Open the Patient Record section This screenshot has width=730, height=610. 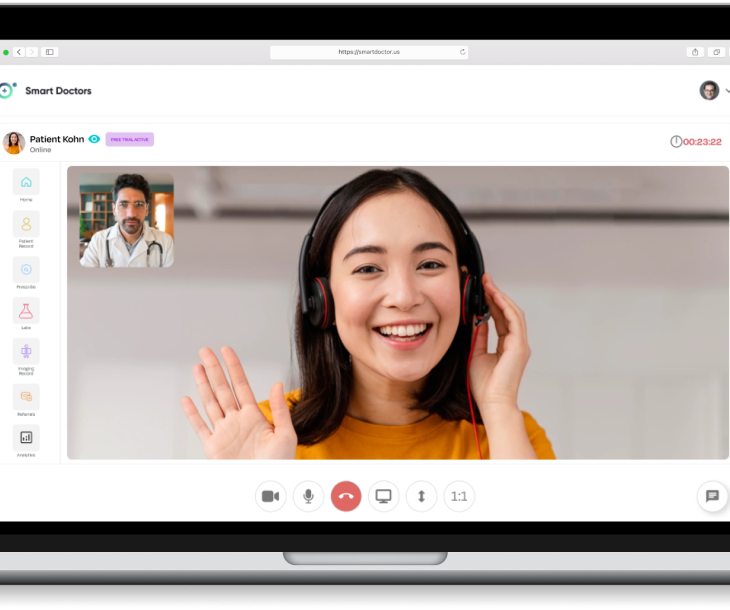[26, 225]
